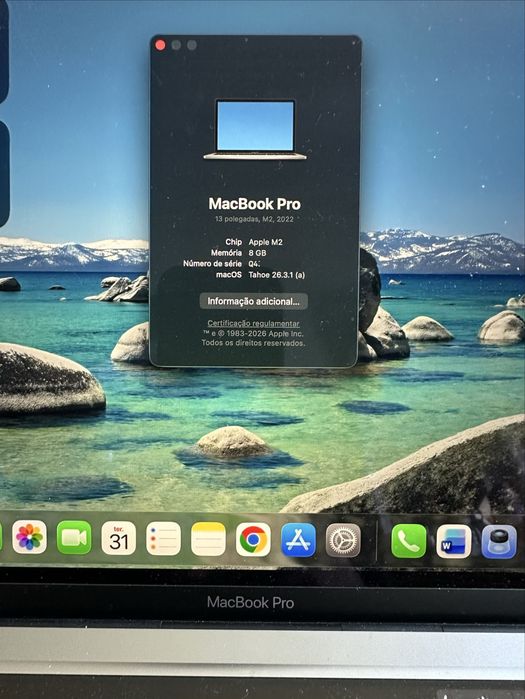Screen dimensions: 525x699
Task: Select the 'Número de série' label
Action: click(213, 263)
